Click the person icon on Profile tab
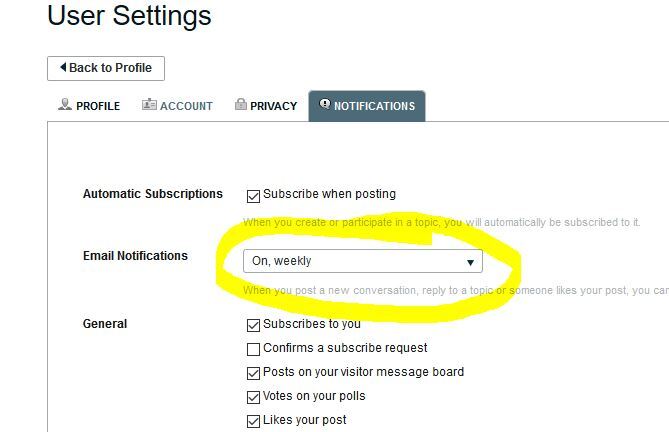 [x=65, y=105]
